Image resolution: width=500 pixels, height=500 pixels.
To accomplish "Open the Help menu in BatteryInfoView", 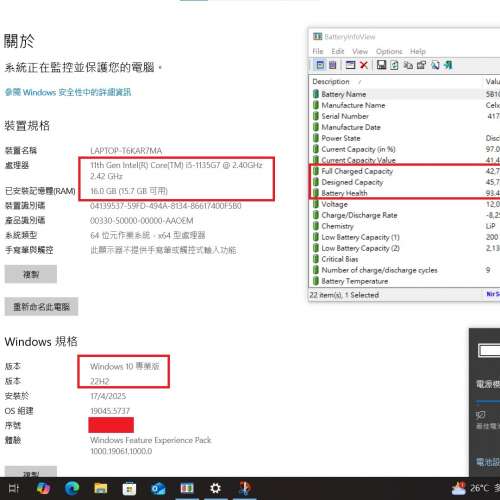I will [417, 51].
